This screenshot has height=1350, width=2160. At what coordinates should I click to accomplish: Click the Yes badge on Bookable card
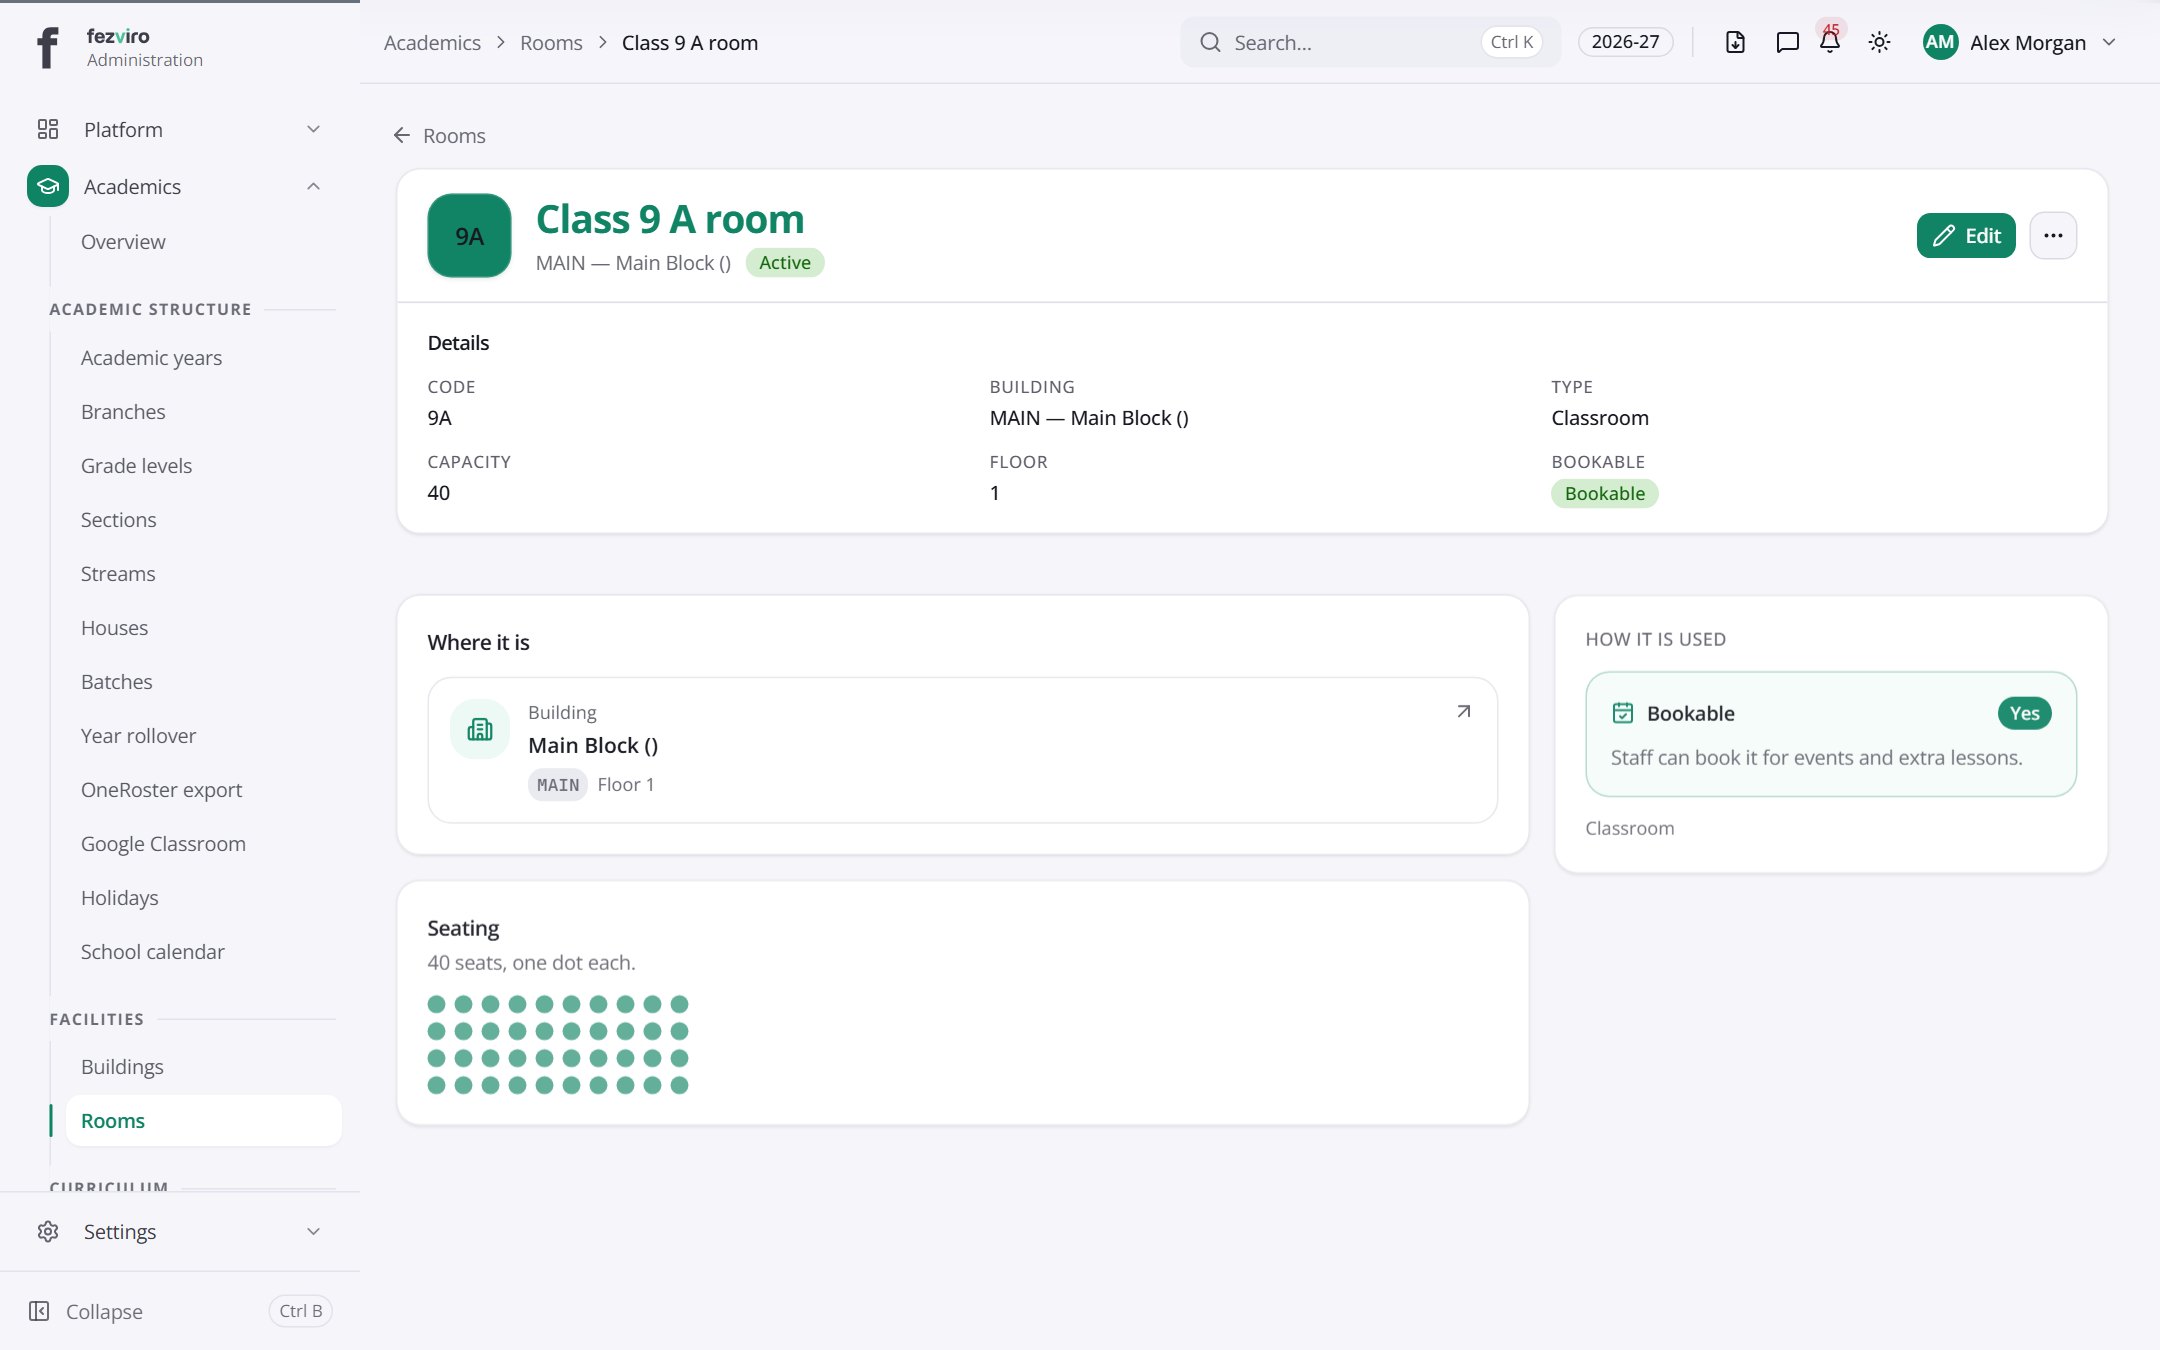point(2024,713)
